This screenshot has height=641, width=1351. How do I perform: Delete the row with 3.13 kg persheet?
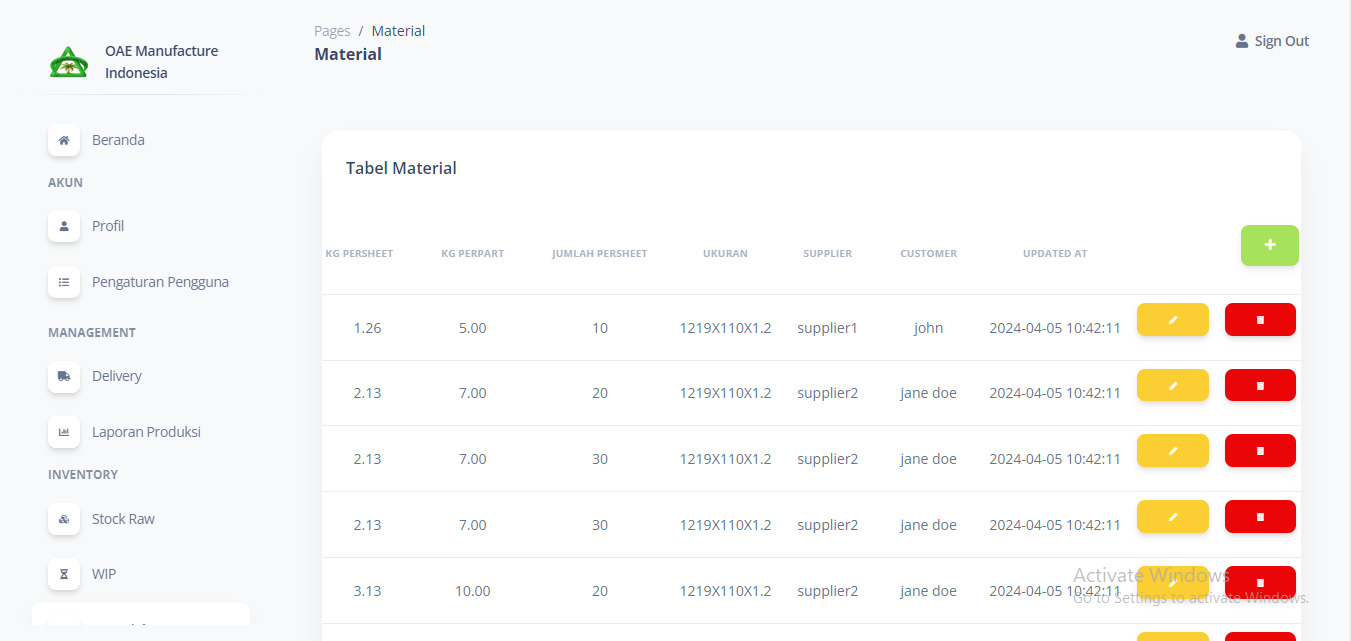1260,582
